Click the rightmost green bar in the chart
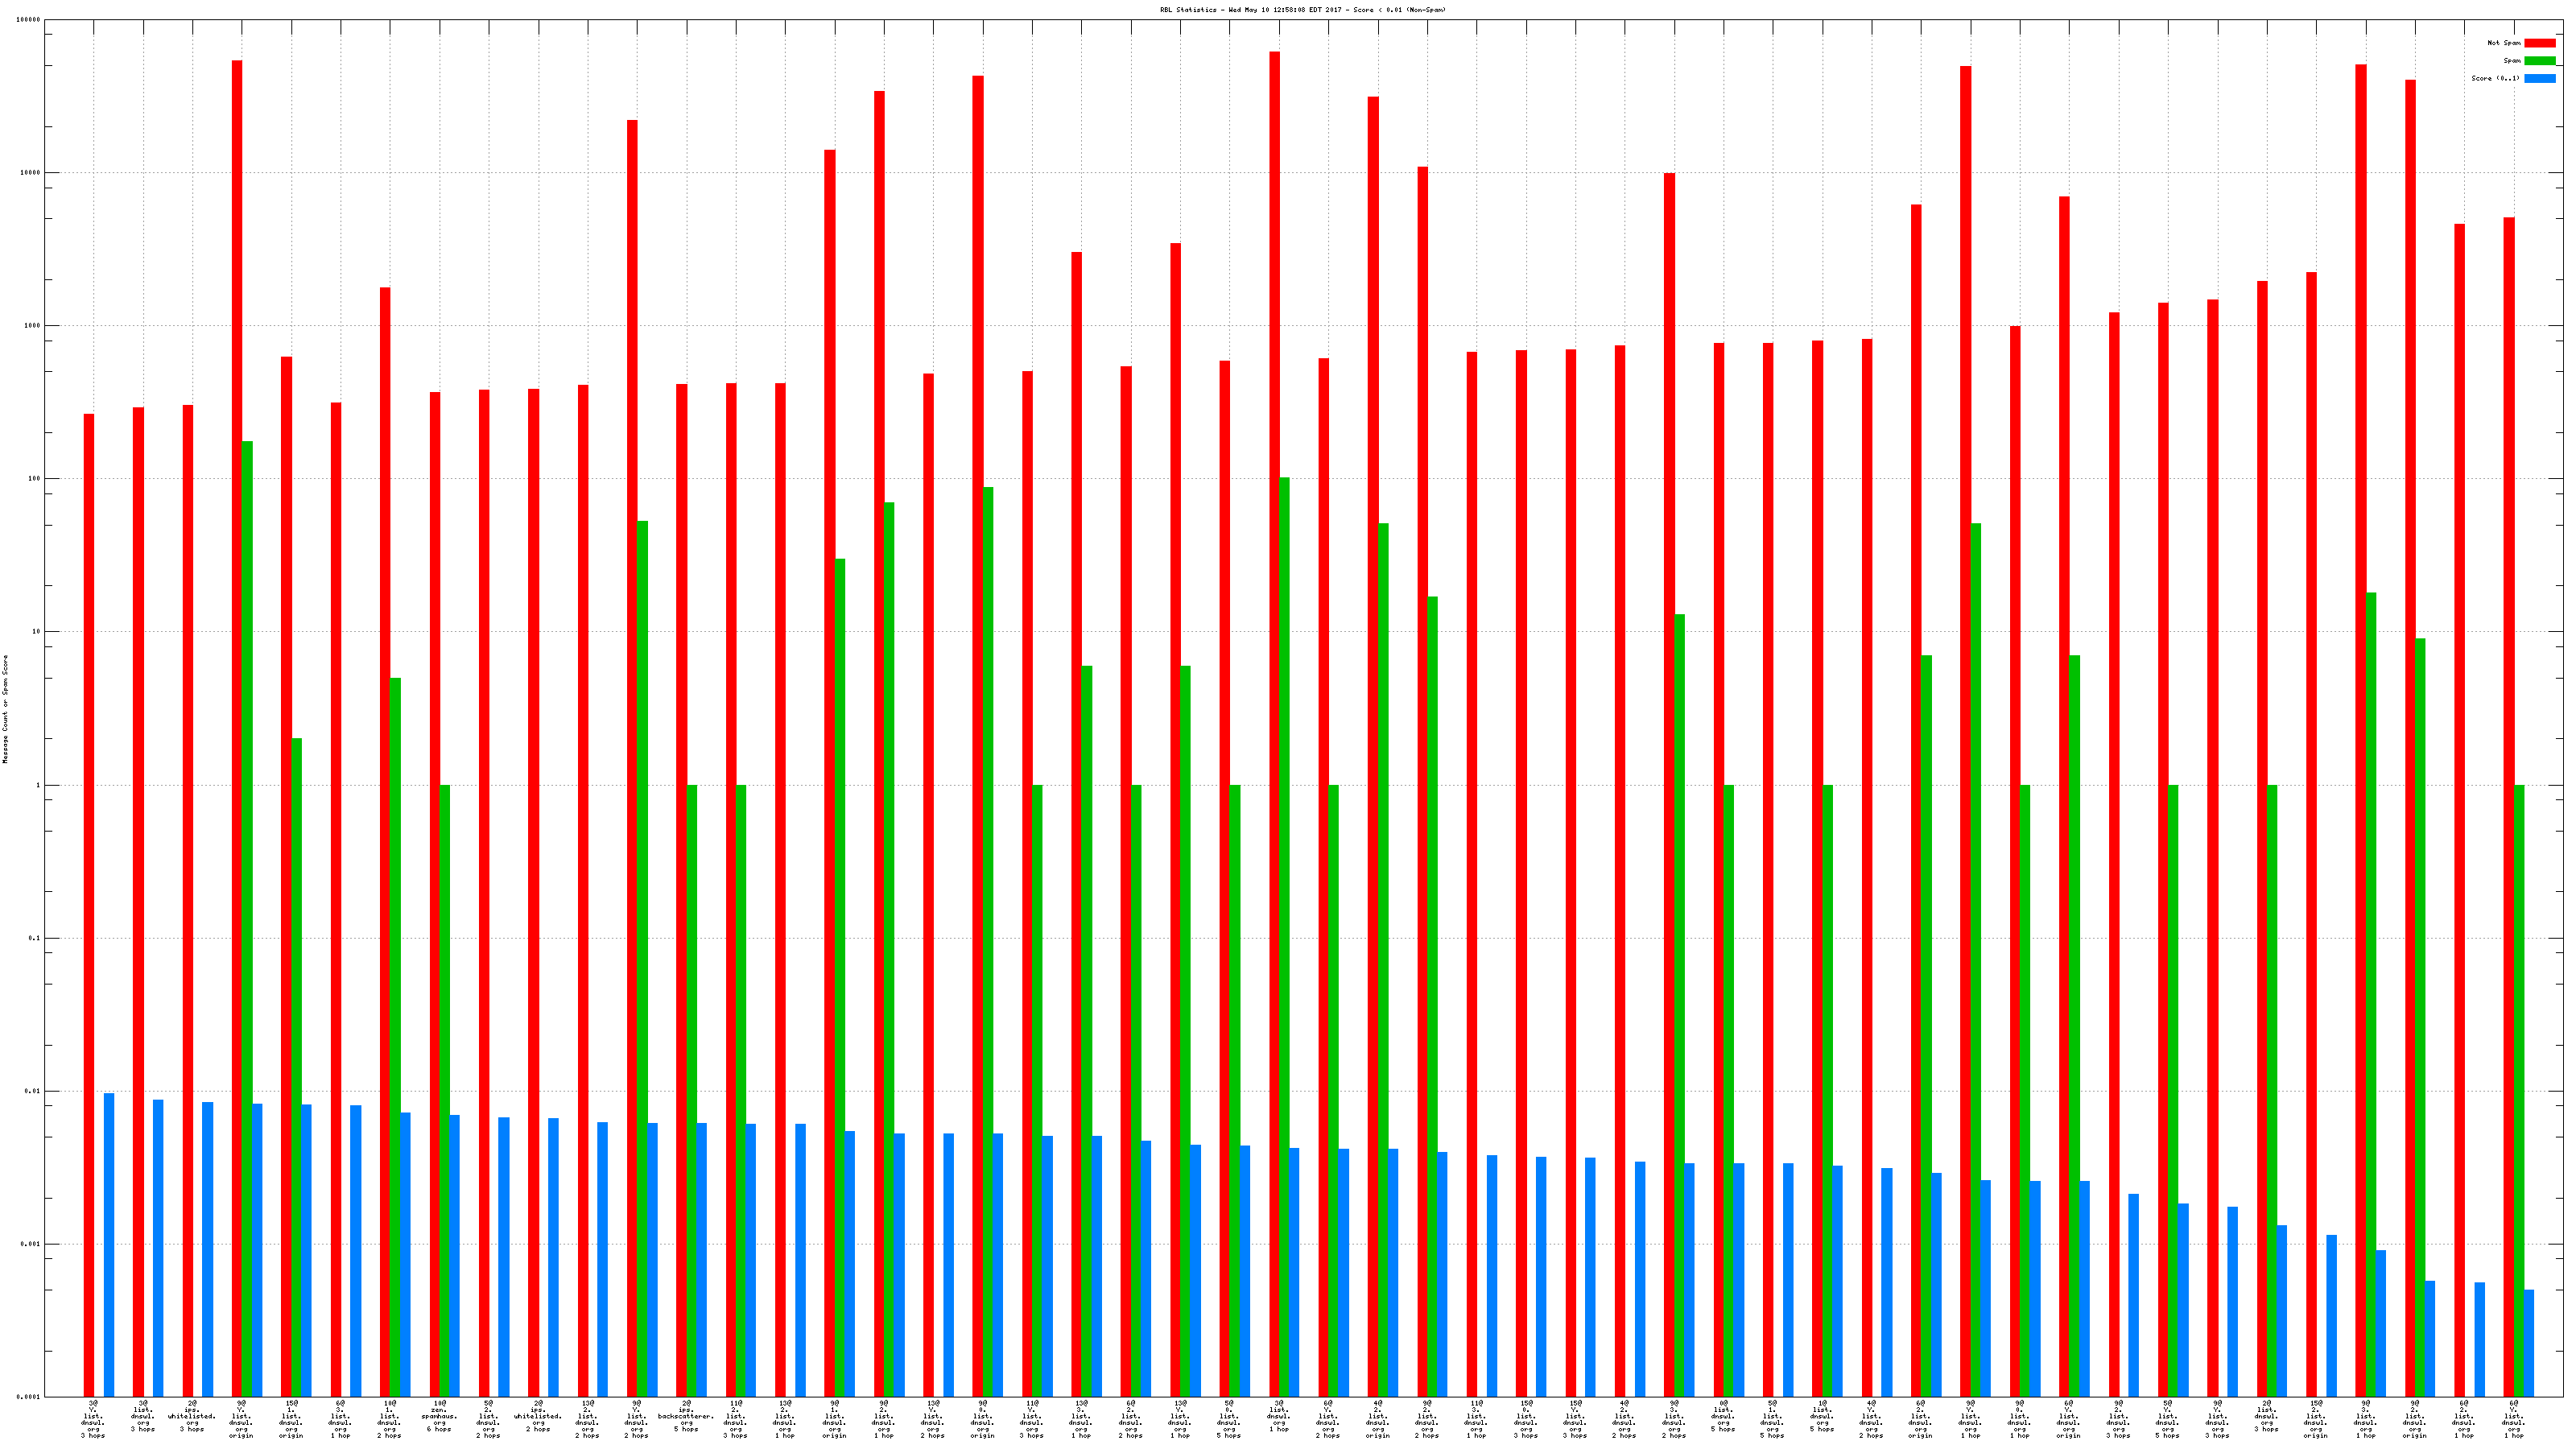This screenshot has height=1449, width=2576. (2519, 1090)
